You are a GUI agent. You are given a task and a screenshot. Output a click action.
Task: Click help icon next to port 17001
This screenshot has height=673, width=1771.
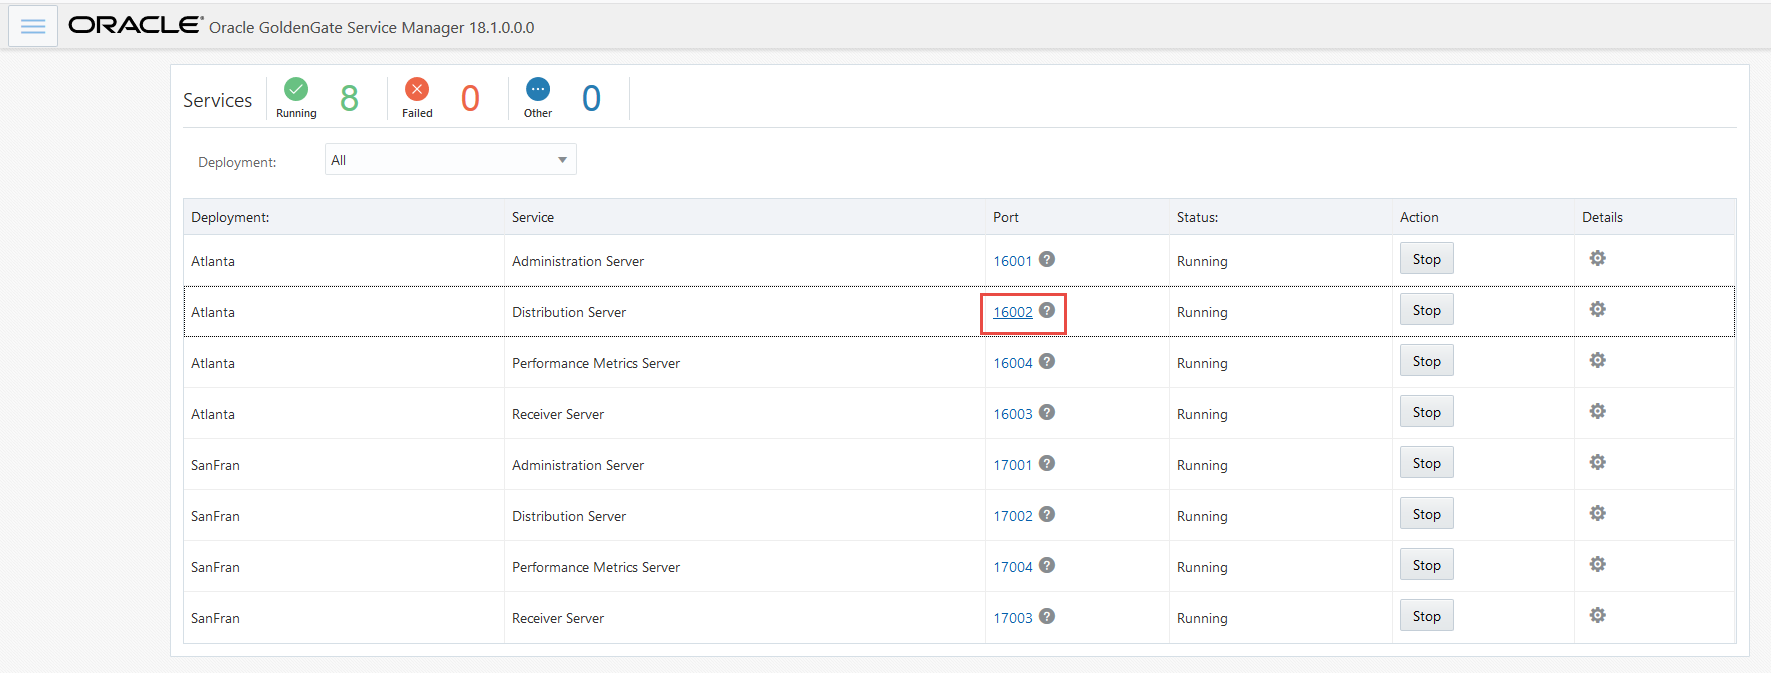[1047, 463]
